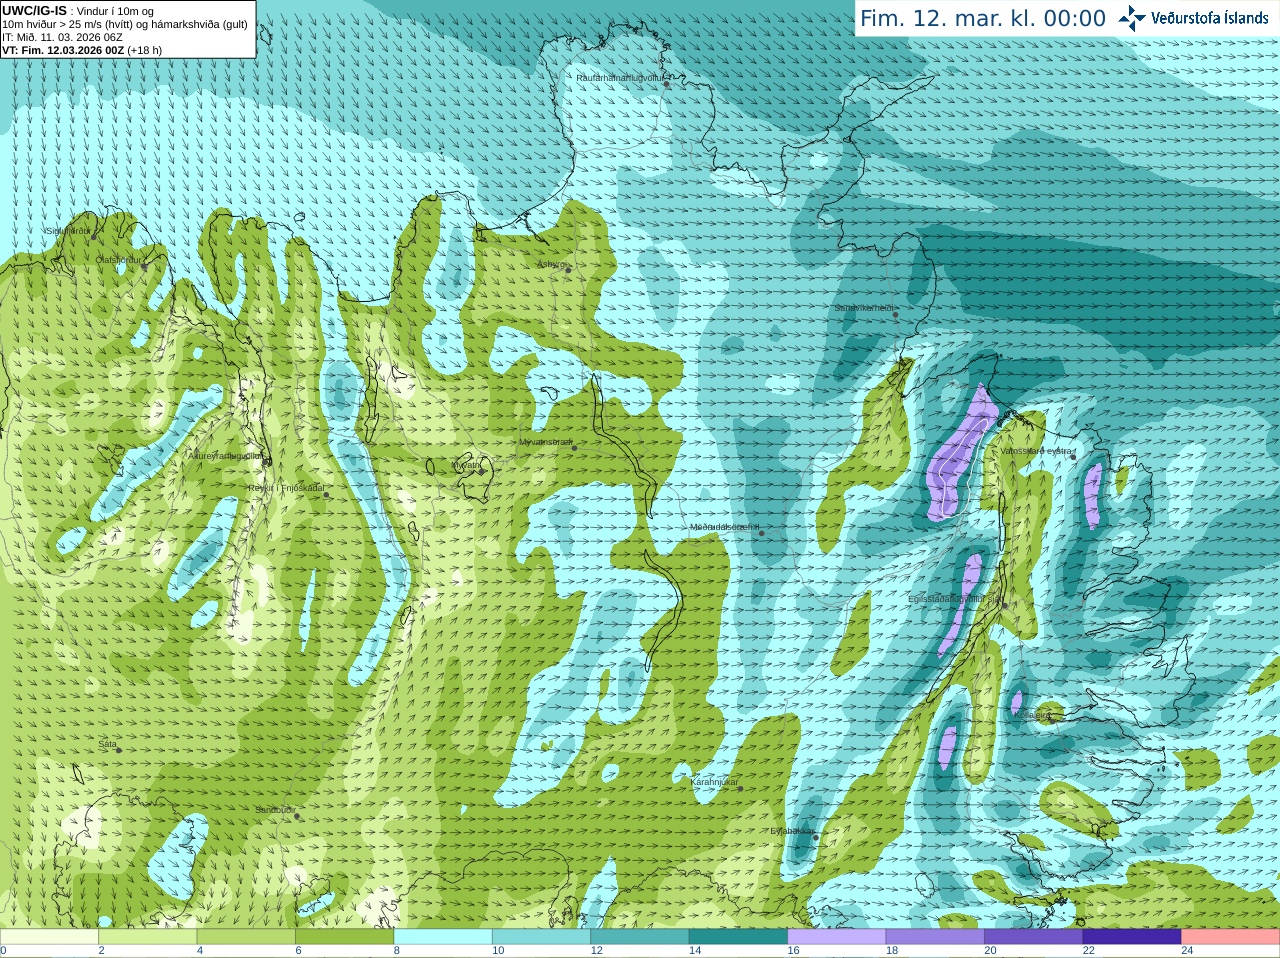Select the Akureyrarflugvöllur station marker

pyautogui.click(x=267, y=461)
